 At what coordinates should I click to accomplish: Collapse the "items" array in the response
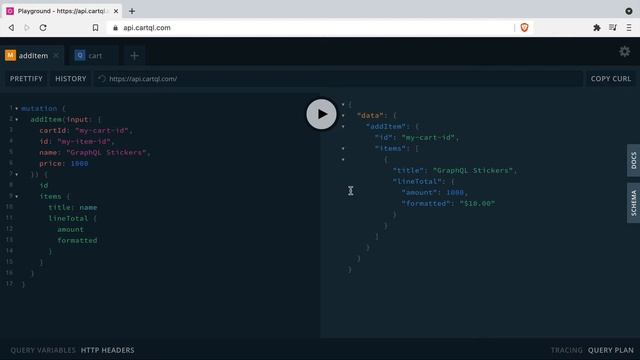click(343, 149)
